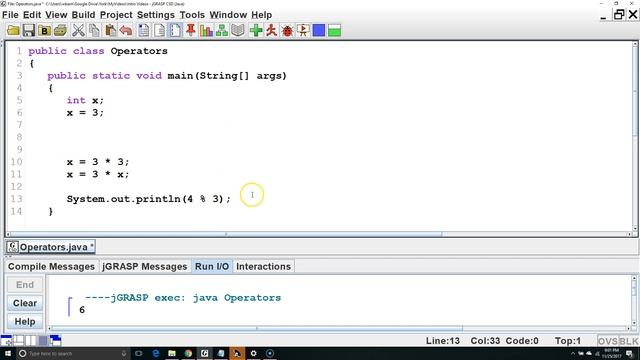Undo last edit with red arrow icon

126,31
